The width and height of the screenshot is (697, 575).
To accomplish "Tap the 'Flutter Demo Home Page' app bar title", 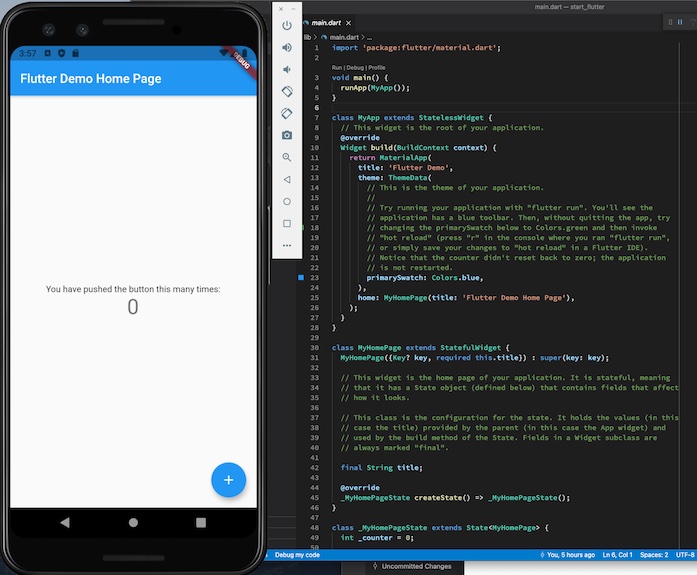I will pyautogui.click(x=91, y=79).
